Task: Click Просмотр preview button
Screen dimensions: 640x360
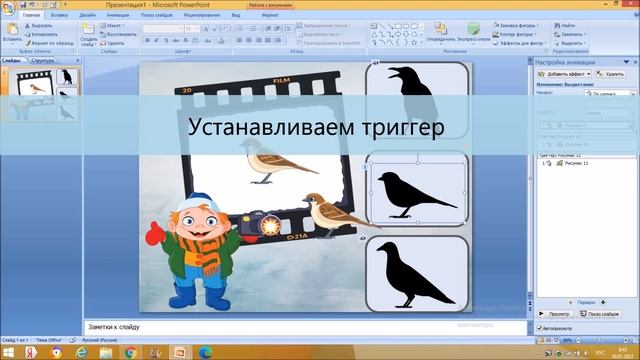Action: coord(555,314)
